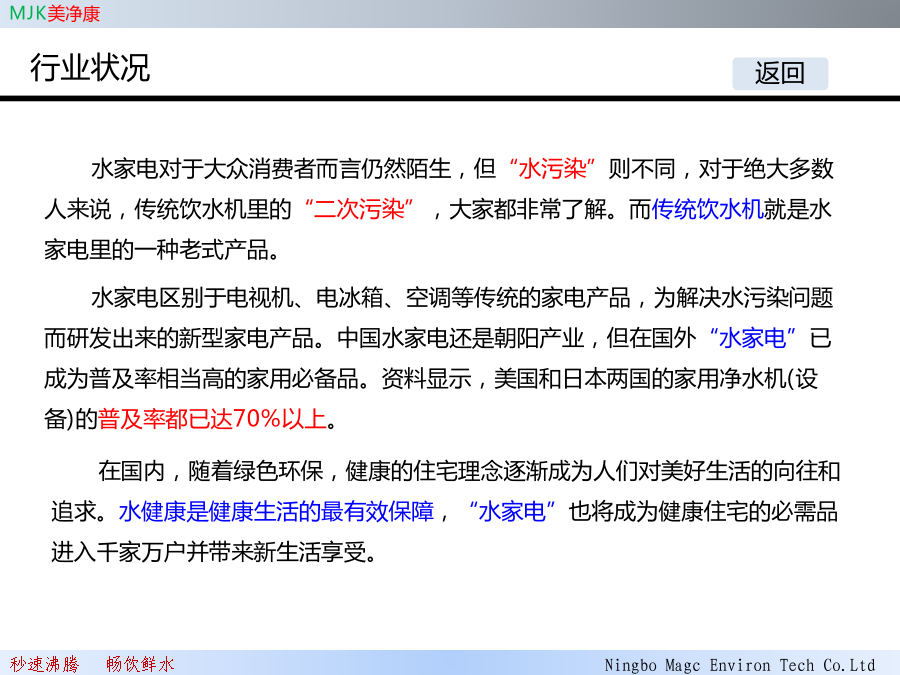The image size is (900, 675).
Task: Click the blue 传统饮水机 text
Action: click(707, 209)
